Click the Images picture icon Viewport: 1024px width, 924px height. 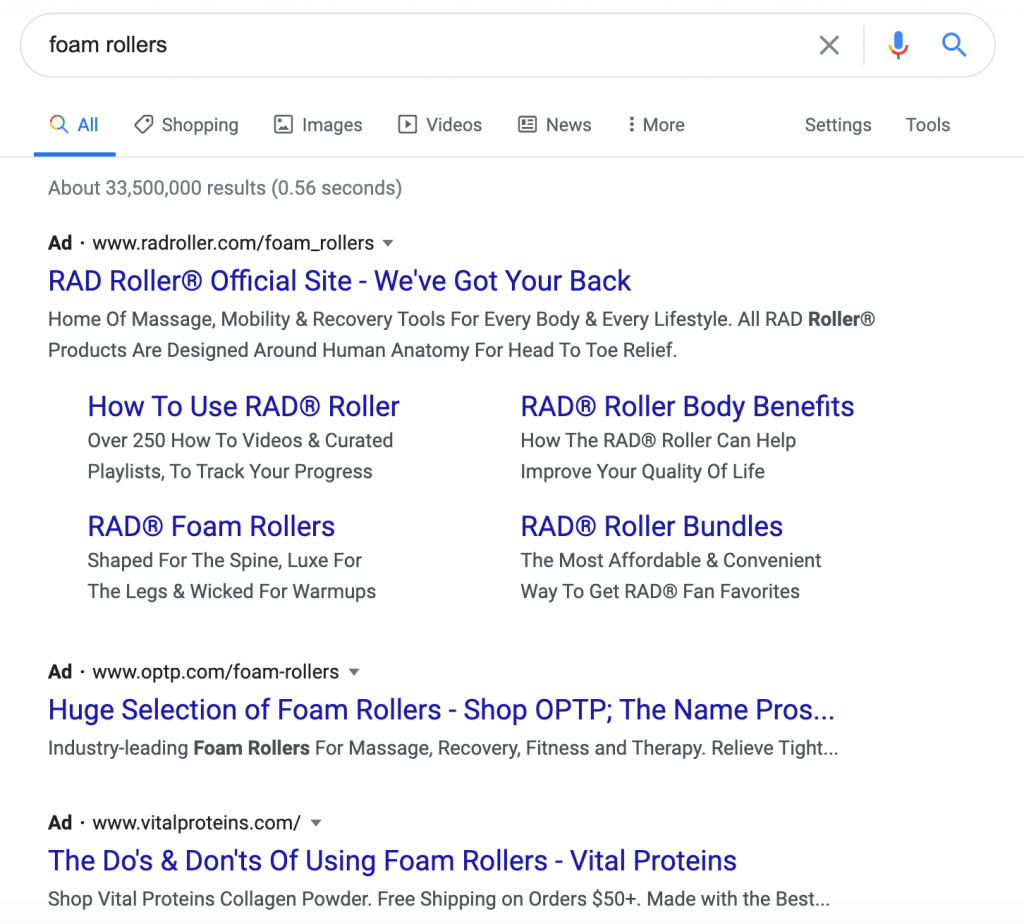pyautogui.click(x=283, y=124)
